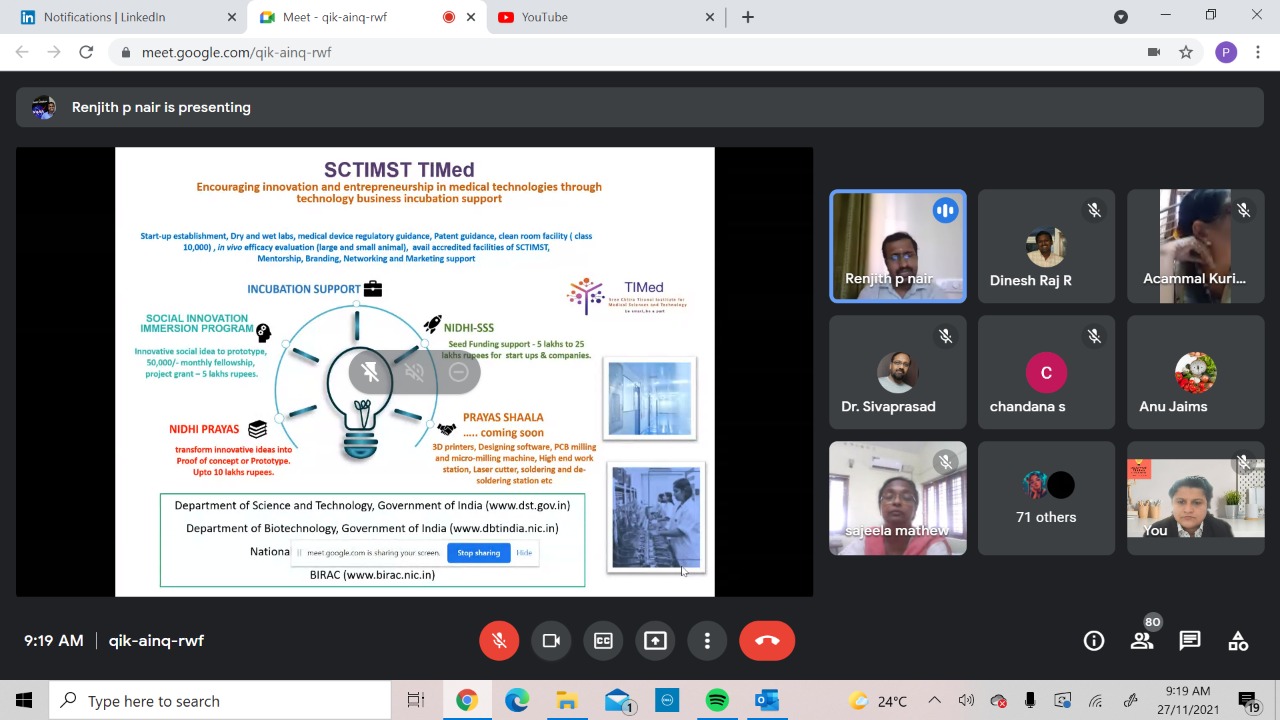Select Anu Jaims participant tile

[x=1195, y=372]
